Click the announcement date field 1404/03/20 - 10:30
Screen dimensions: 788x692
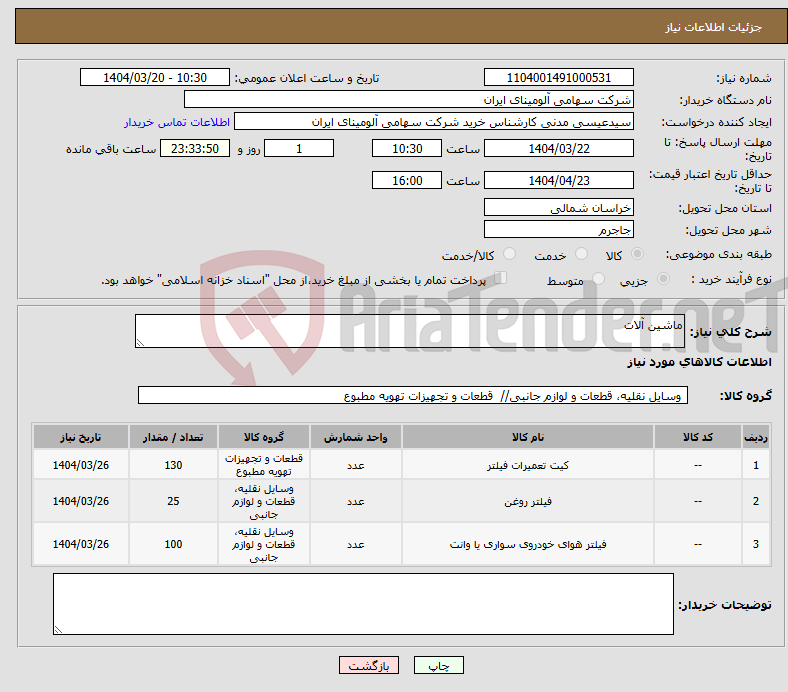[x=155, y=77]
